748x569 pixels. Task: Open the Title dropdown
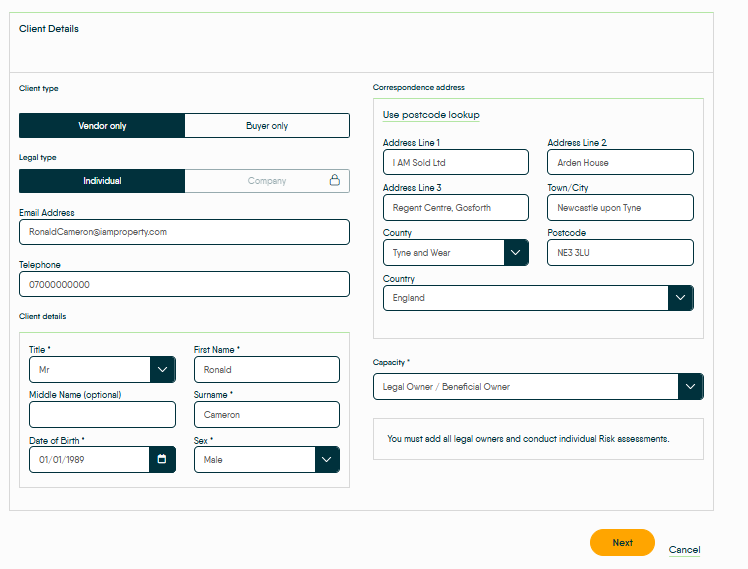click(x=162, y=370)
